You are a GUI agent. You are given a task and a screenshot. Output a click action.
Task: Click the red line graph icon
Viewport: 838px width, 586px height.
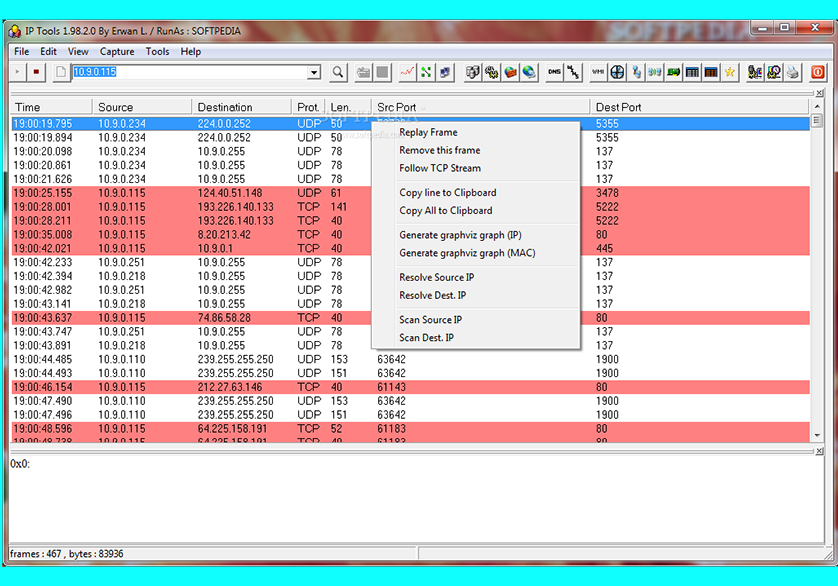(407, 72)
